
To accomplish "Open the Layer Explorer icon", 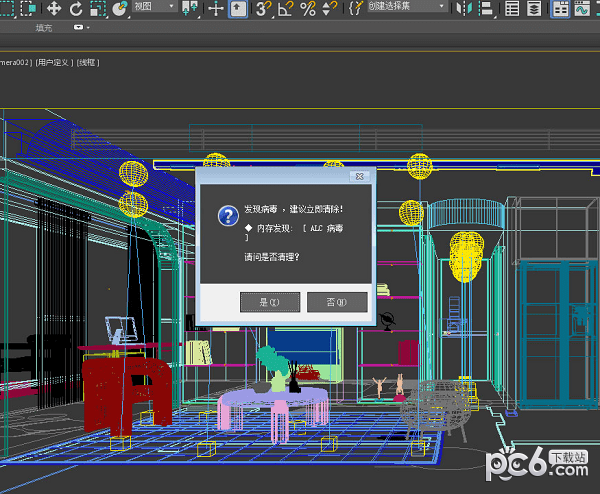I will pyautogui.click(x=535, y=9).
